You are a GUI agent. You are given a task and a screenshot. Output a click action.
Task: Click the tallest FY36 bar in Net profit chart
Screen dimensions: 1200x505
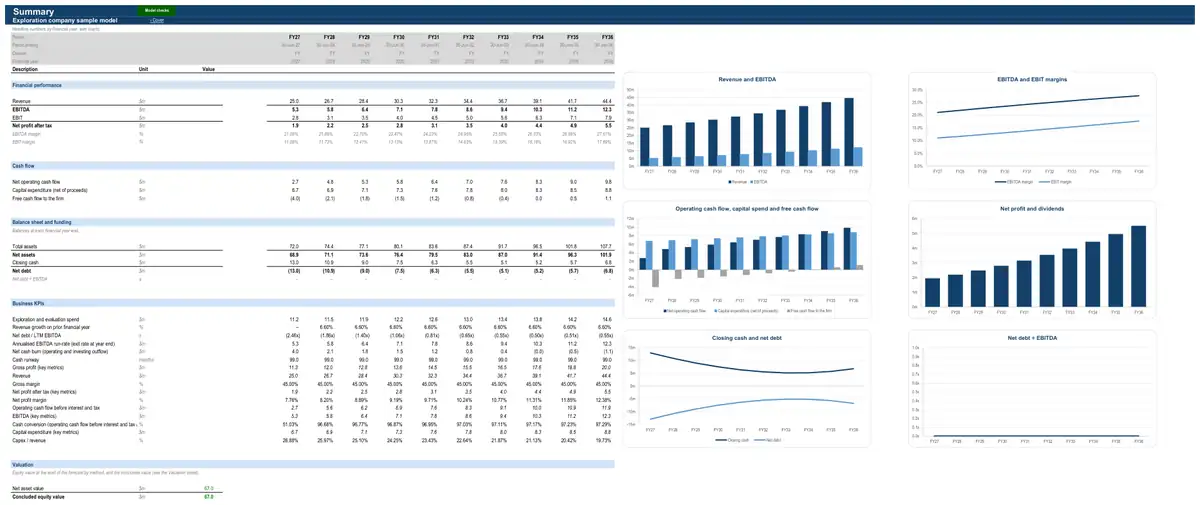[1138, 266]
